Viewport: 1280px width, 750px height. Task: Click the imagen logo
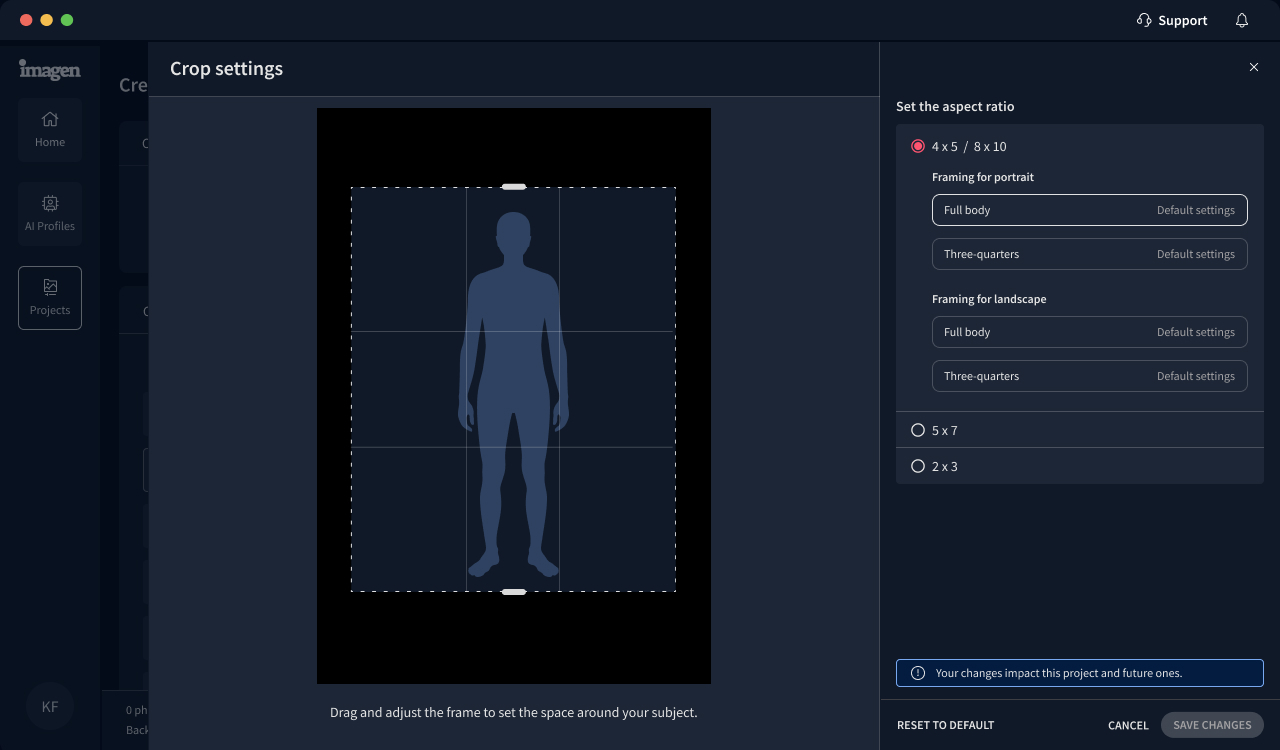point(49,70)
